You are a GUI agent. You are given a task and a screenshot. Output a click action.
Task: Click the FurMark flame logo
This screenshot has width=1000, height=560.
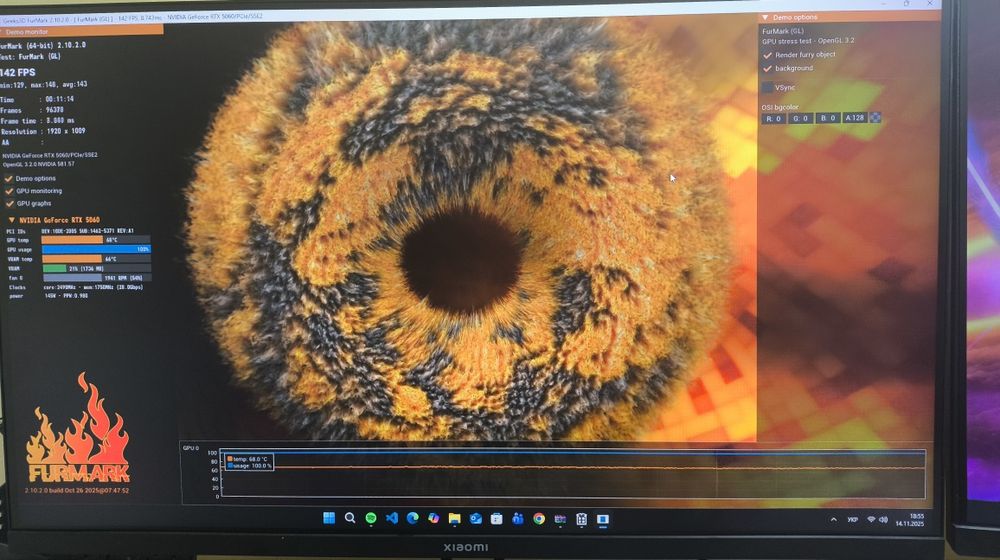[x=77, y=429]
